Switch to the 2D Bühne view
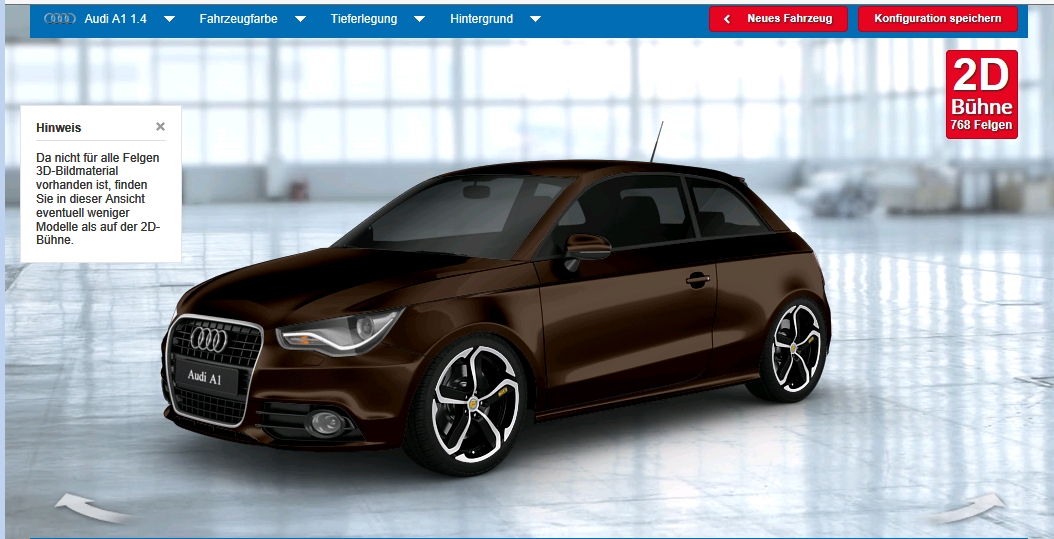This screenshot has width=1054, height=539. [x=981, y=95]
